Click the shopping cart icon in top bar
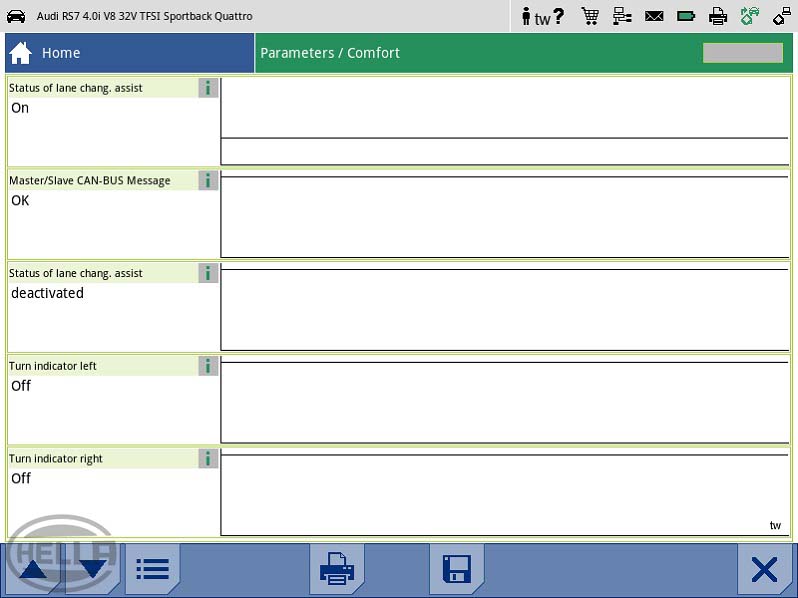 pyautogui.click(x=590, y=16)
